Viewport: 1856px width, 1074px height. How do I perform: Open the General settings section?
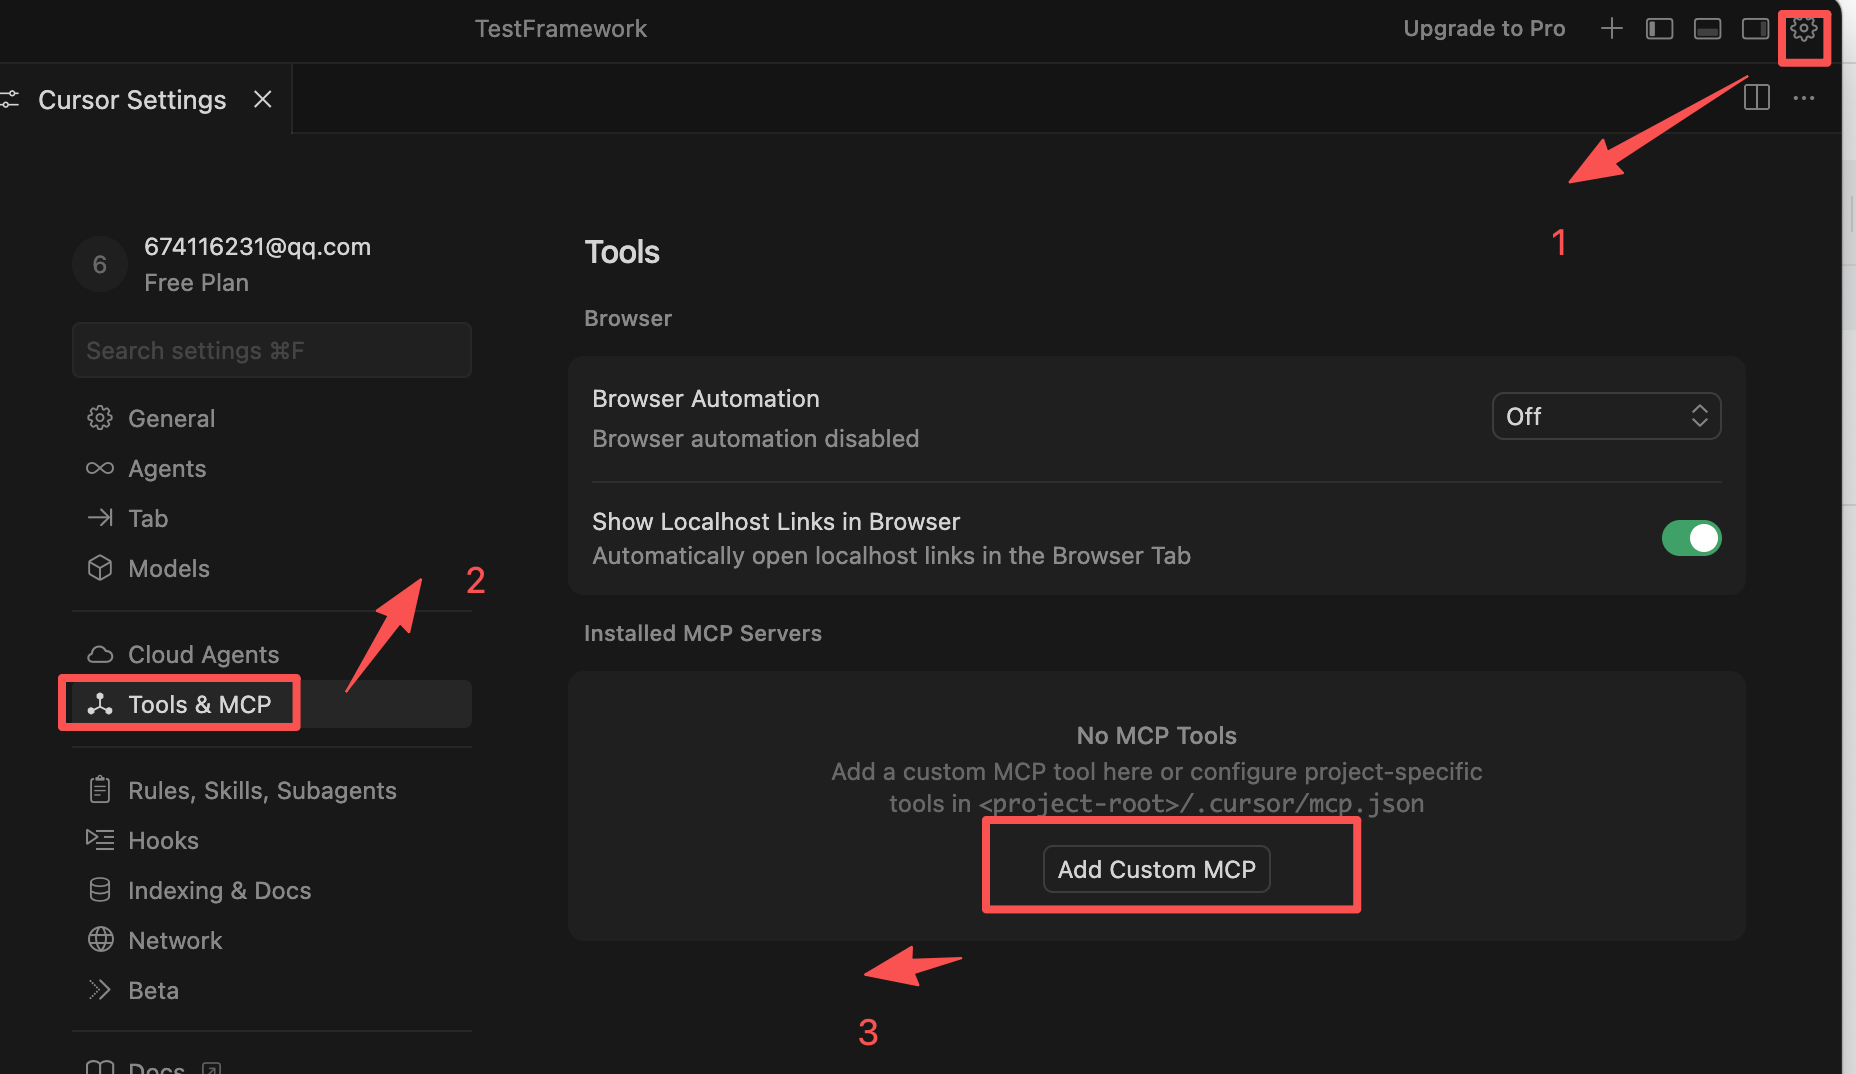pyautogui.click(x=272, y=418)
